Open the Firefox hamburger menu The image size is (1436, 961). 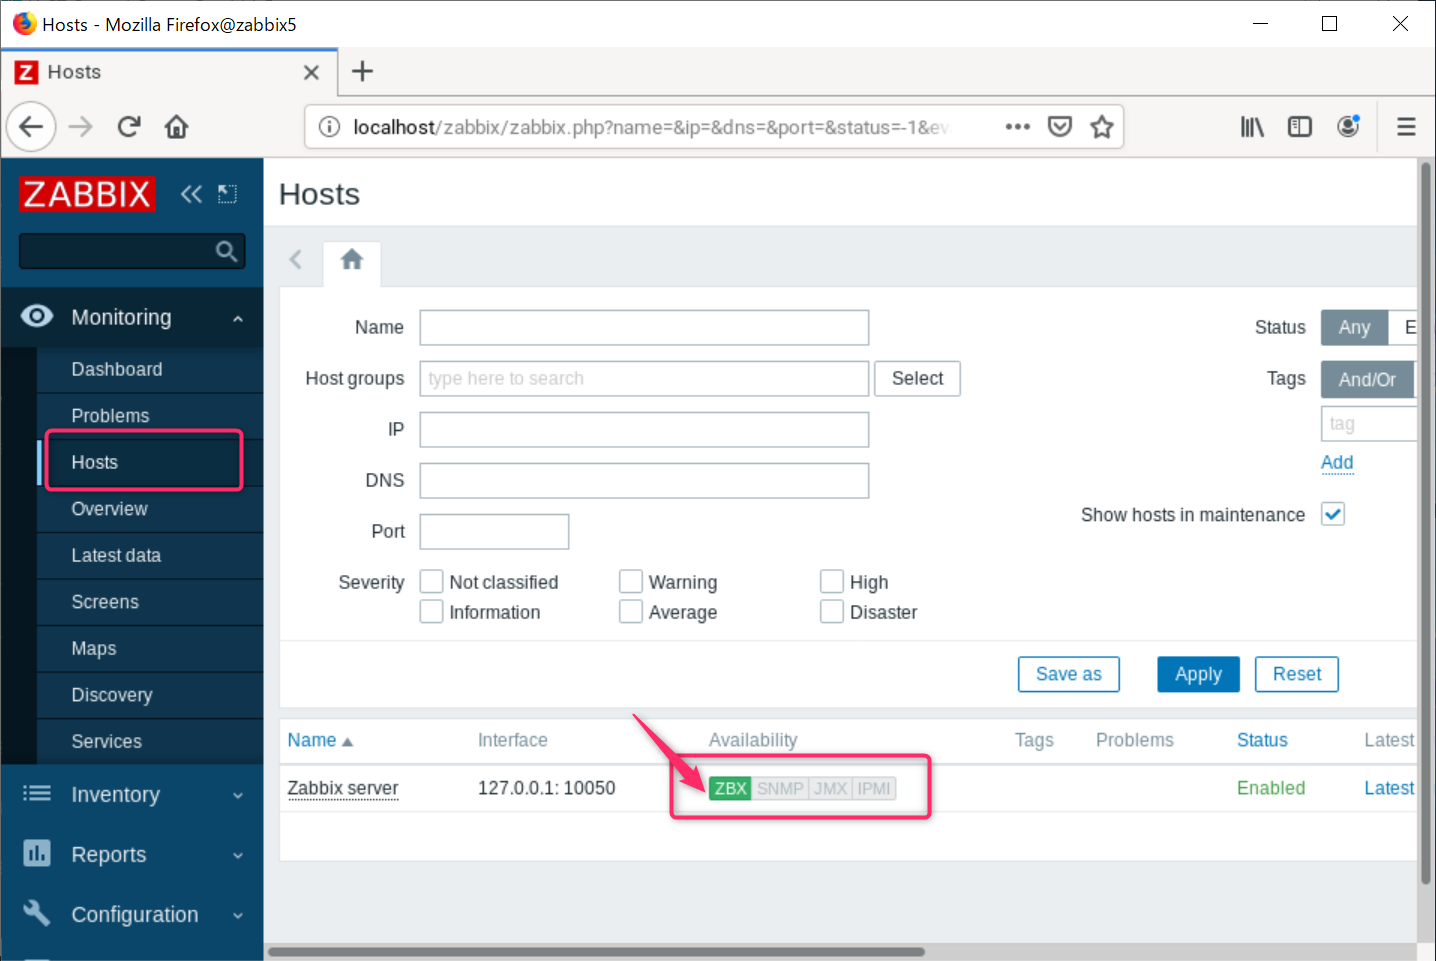coord(1406,127)
